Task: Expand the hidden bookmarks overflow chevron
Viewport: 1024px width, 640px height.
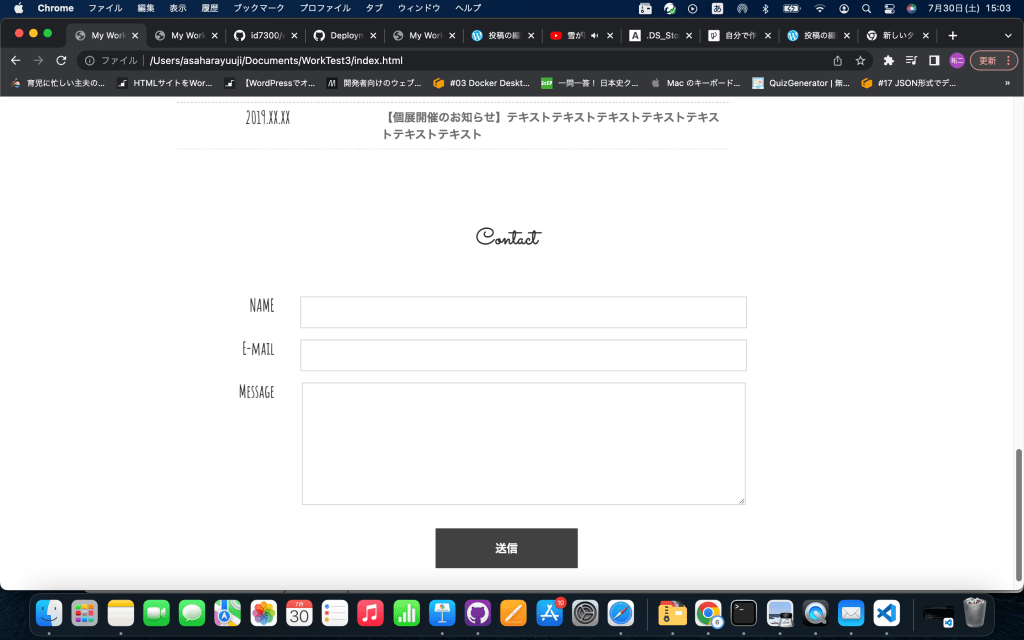Action: coord(1008,83)
